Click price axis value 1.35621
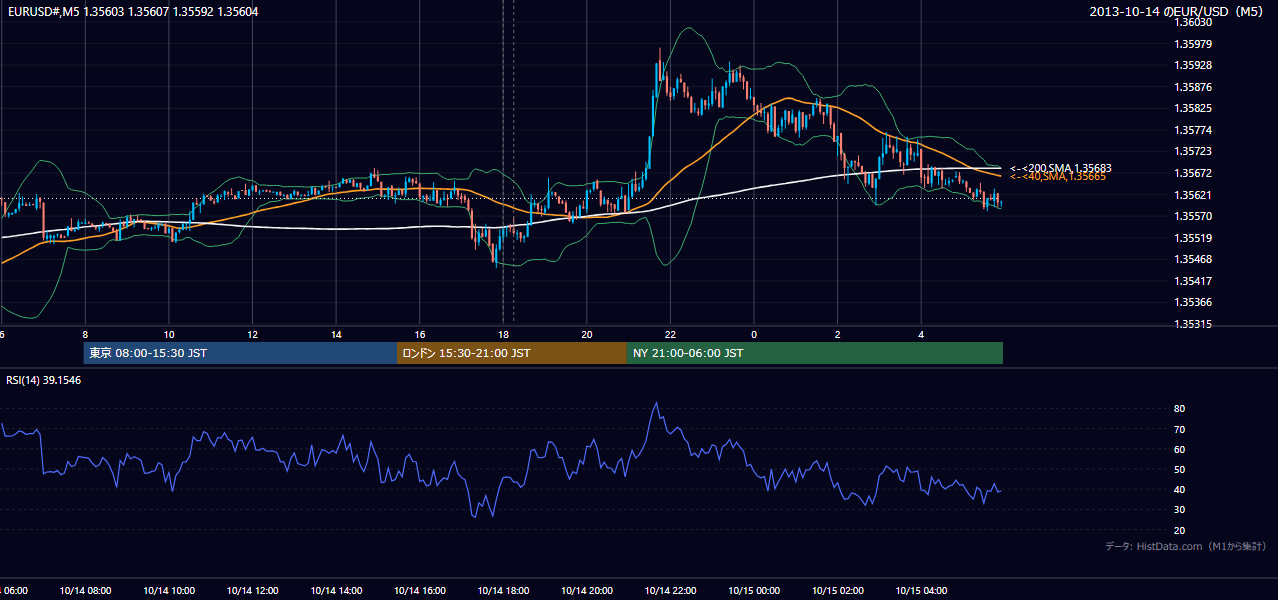Image resolution: width=1278 pixels, height=600 pixels. [1195, 195]
